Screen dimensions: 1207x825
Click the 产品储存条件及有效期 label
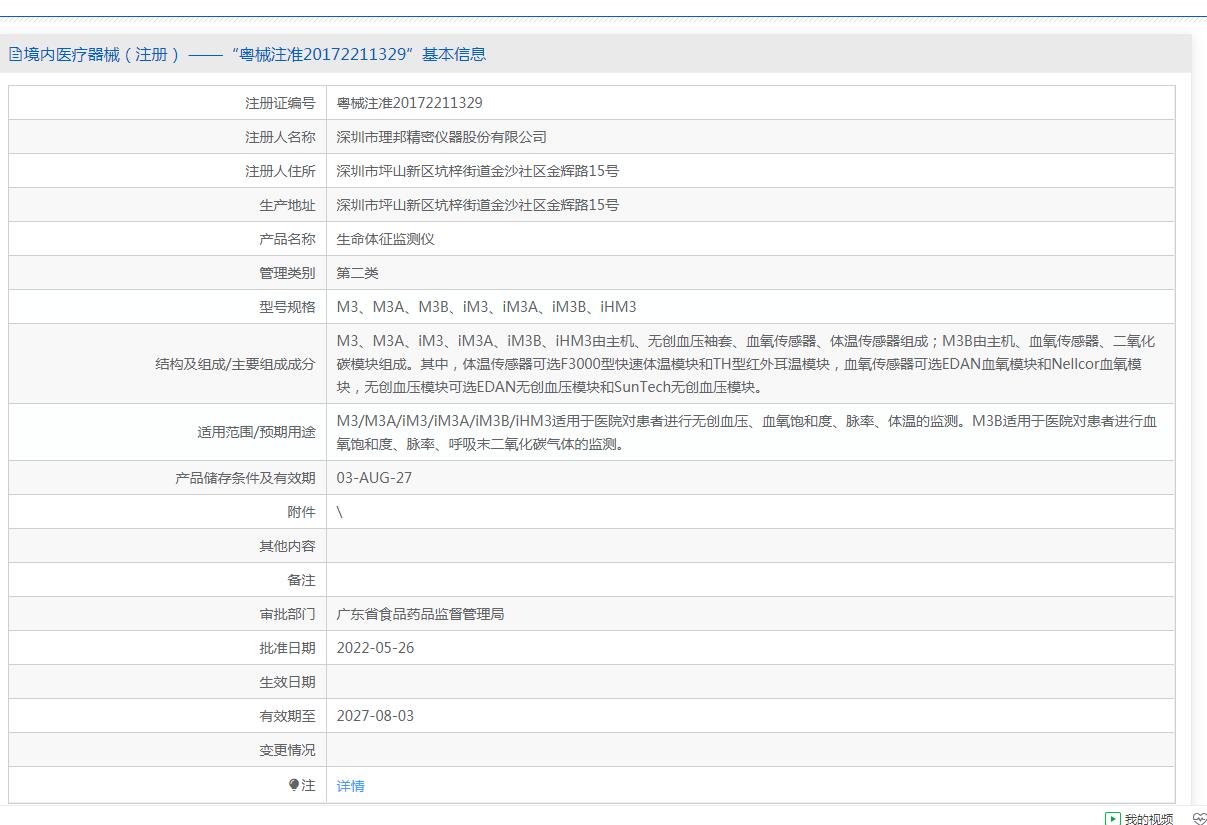(245, 478)
